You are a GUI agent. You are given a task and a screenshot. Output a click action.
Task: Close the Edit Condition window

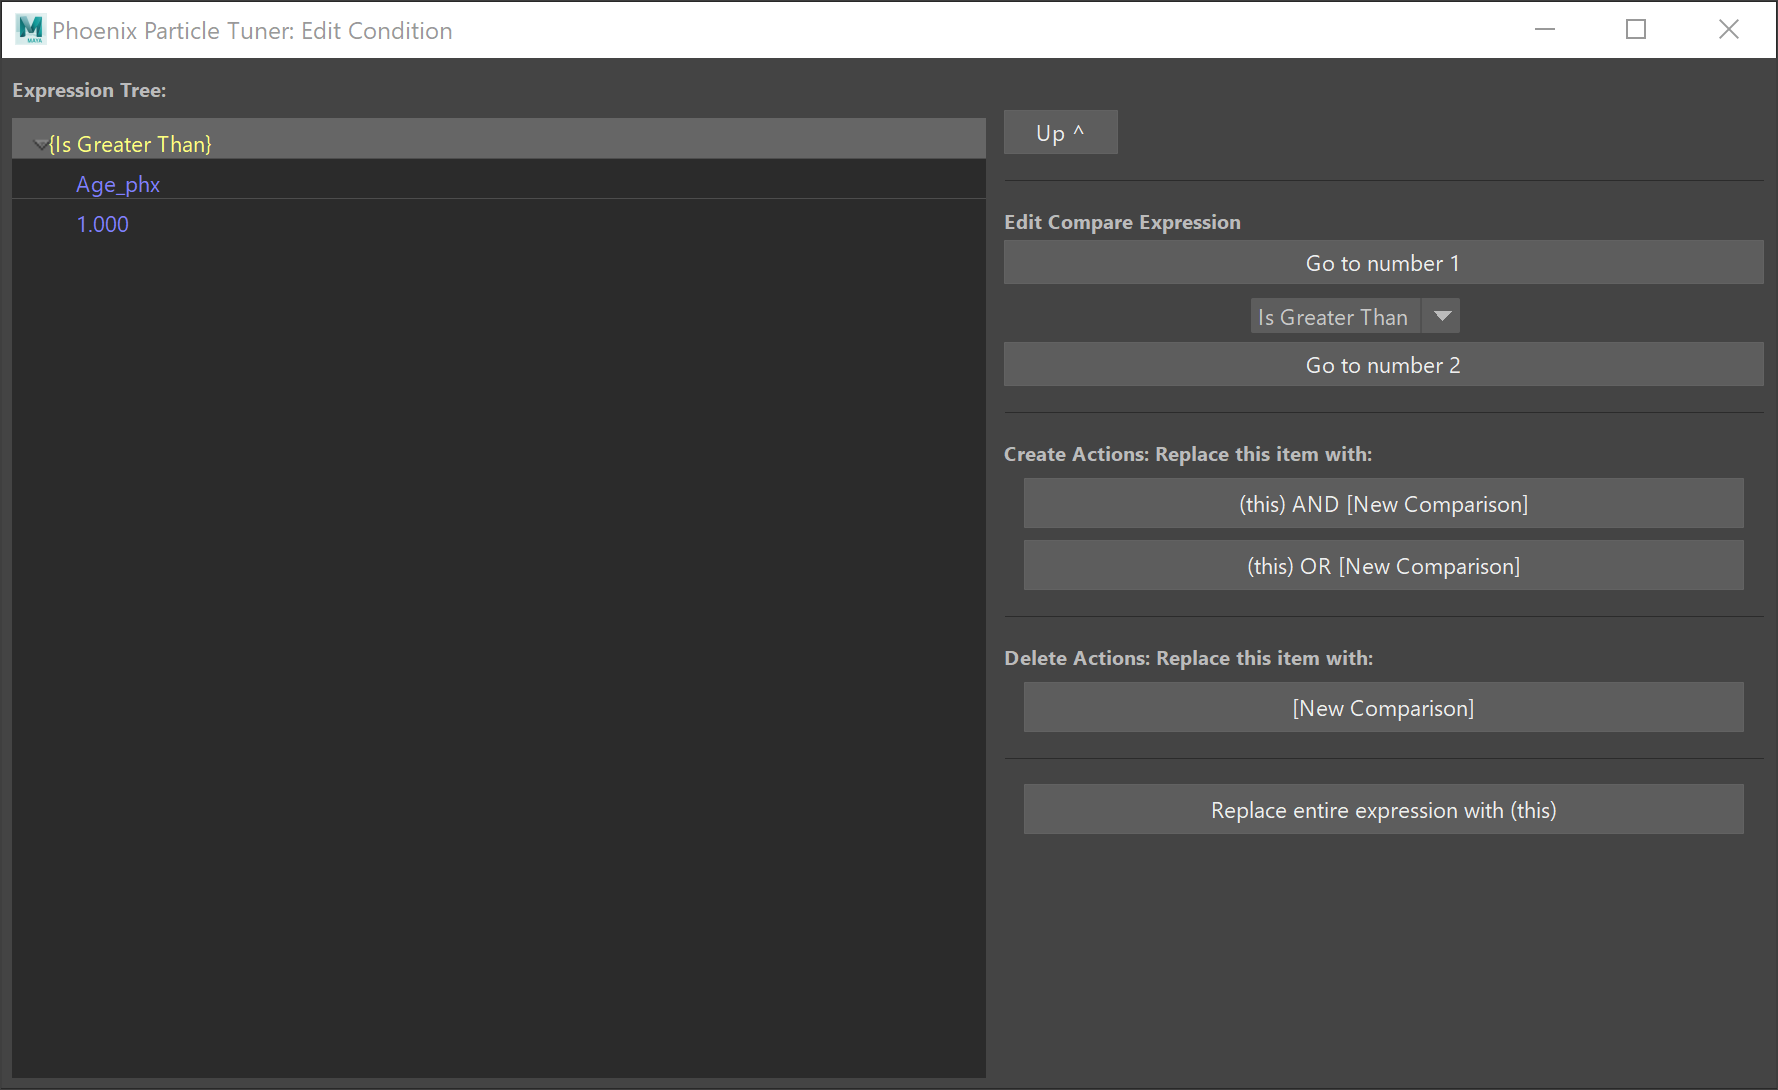pyautogui.click(x=1729, y=30)
